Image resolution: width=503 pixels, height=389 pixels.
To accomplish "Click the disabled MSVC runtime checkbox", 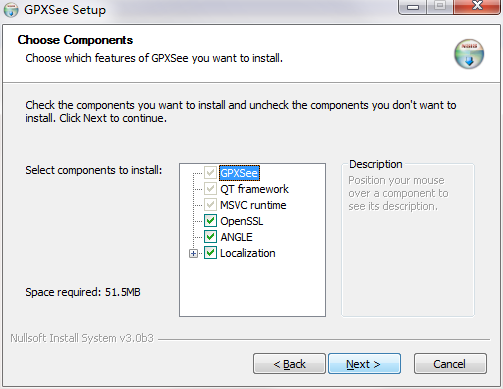I will (210, 205).
